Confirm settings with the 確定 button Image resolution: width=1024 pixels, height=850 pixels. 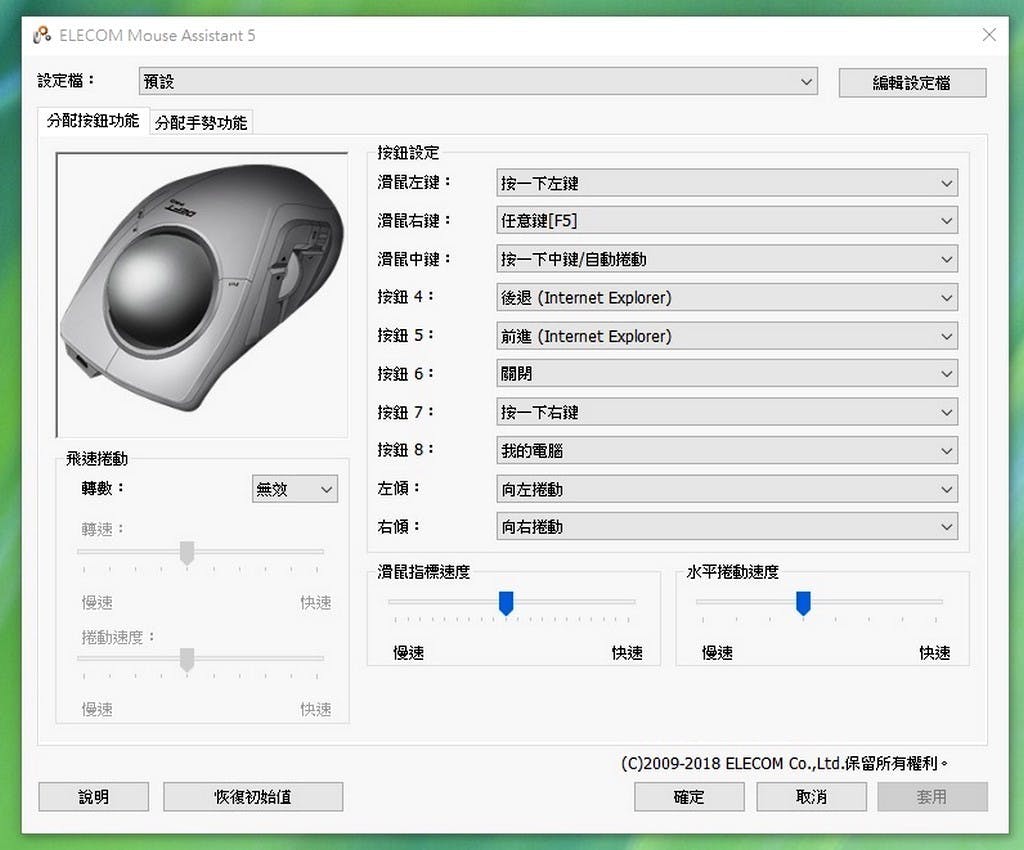[689, 797]
